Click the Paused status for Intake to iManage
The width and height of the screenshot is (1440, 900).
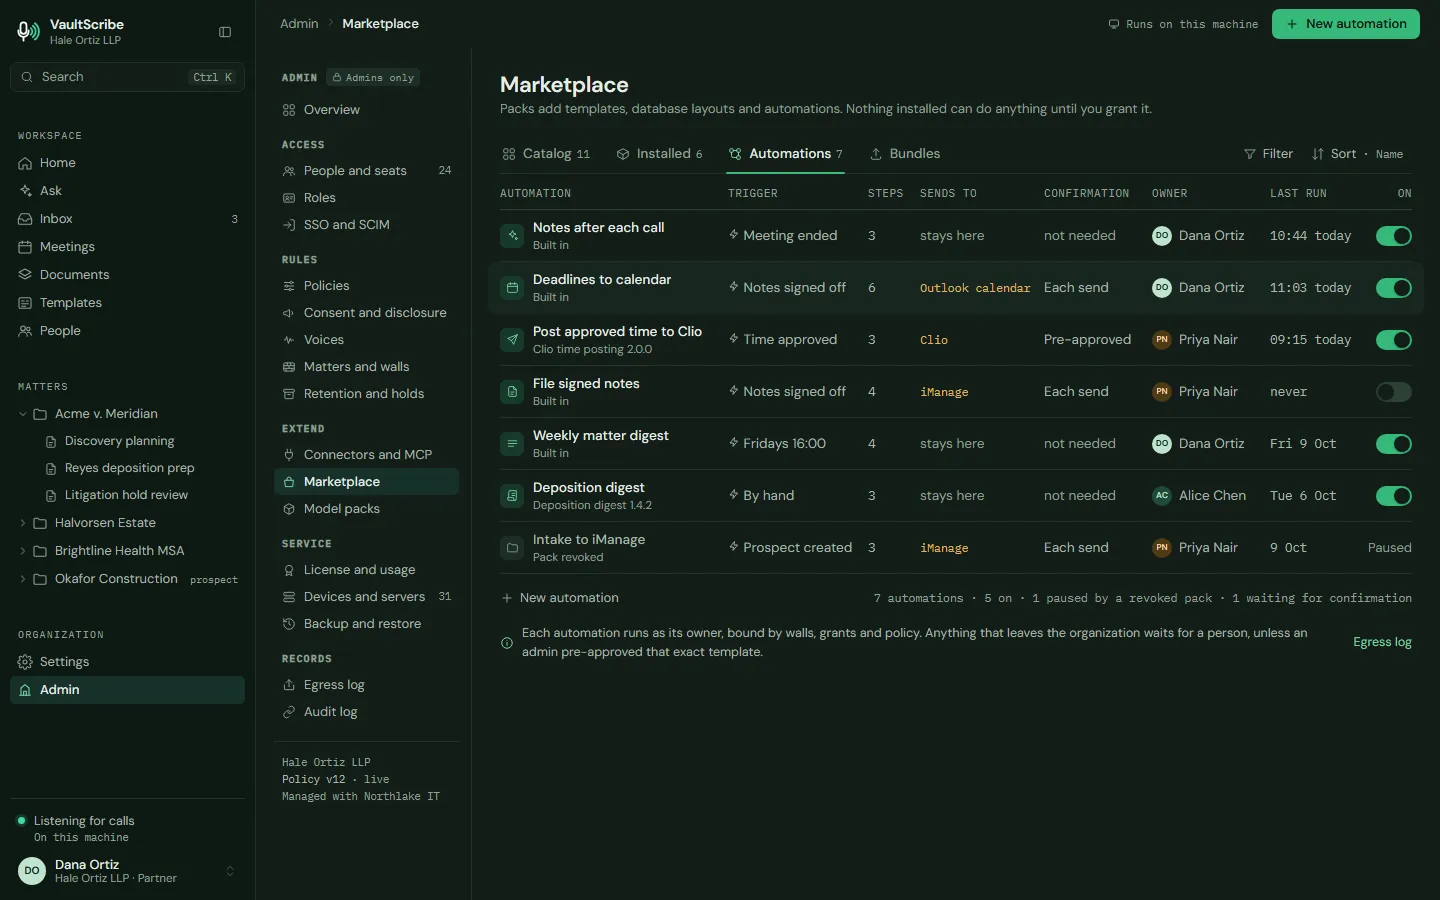[x=1390, y=548]
